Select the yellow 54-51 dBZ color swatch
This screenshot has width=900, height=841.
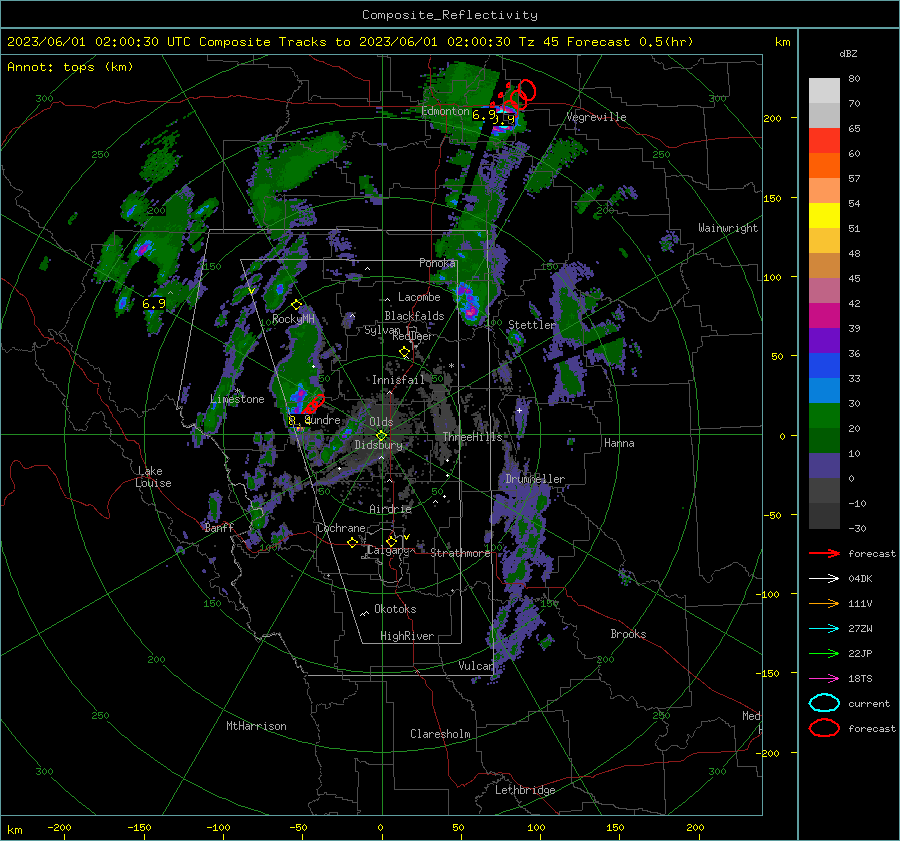[x=824, y=216]
